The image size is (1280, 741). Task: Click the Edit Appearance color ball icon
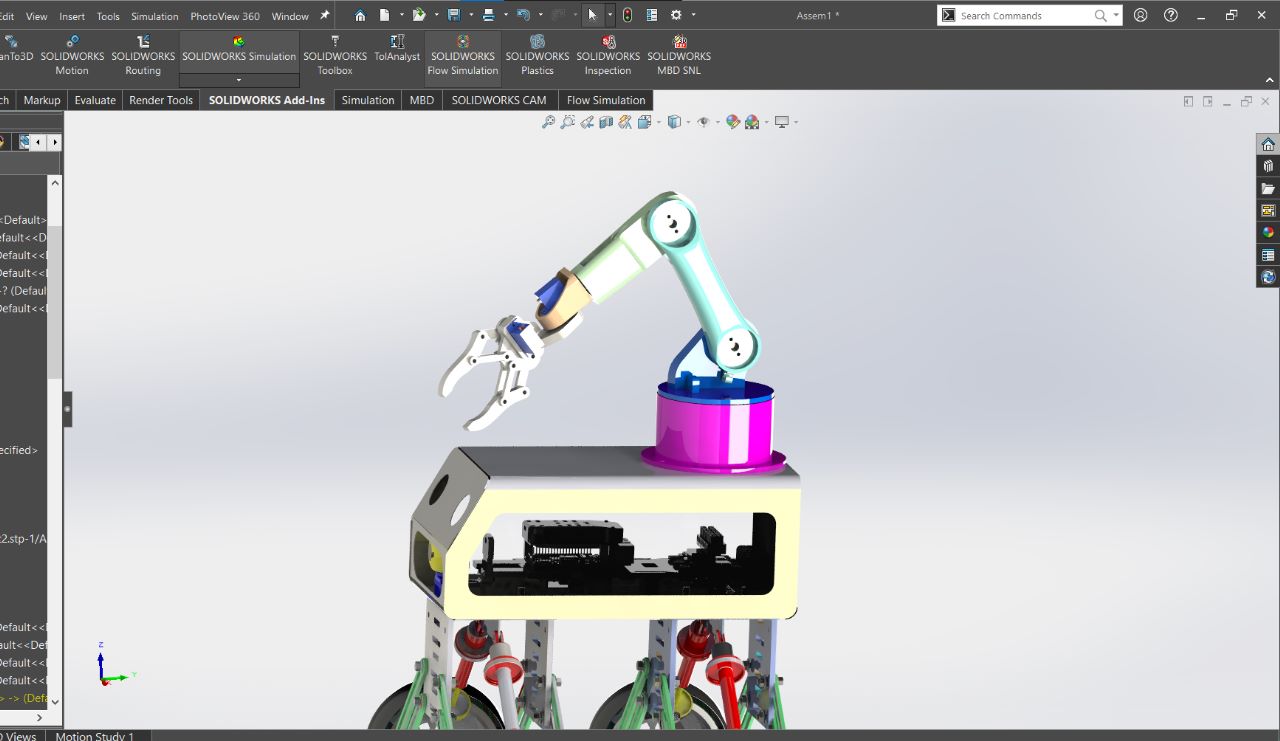(733, 122)
